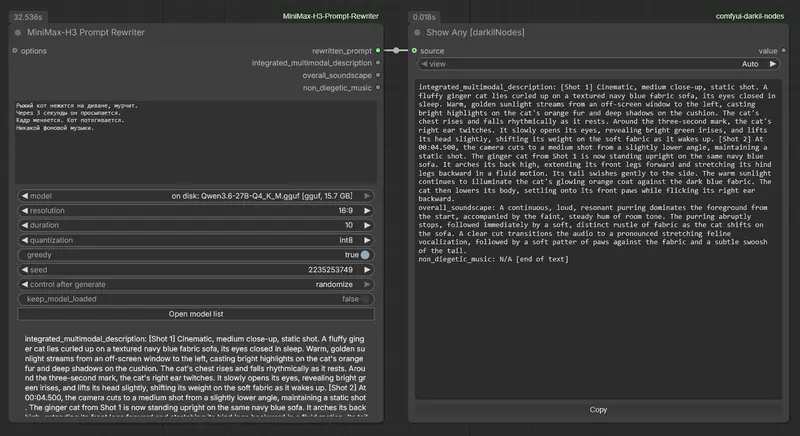Click the Show Any output text area
The width and height of the screenshot is (800, 436).
coord(598,239)
